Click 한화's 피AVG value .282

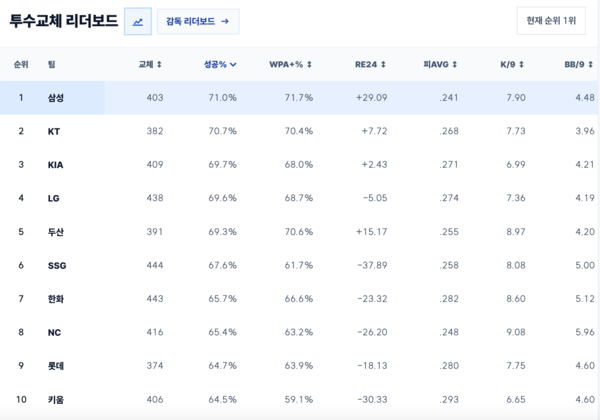(449, 298)
